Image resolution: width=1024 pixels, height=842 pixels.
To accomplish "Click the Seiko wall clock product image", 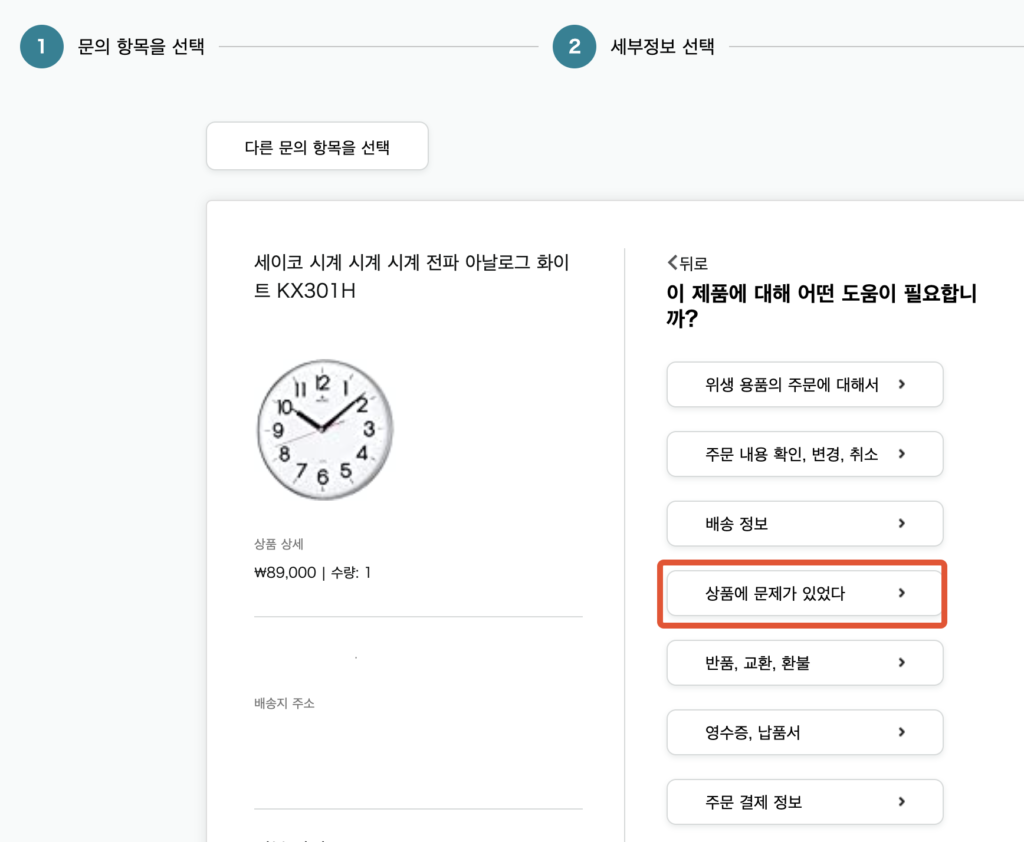I will click(x=325, y=429).
